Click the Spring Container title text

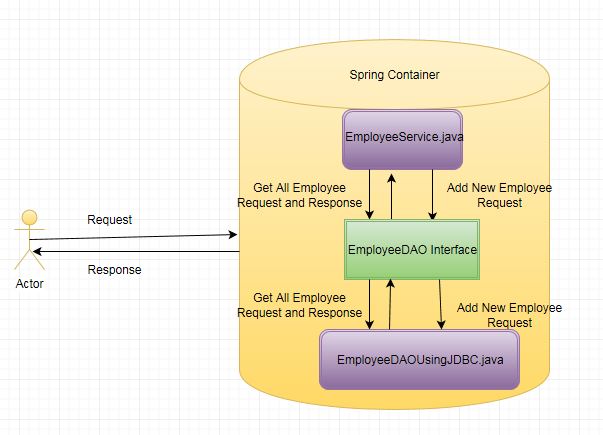[x=394, y=75]
